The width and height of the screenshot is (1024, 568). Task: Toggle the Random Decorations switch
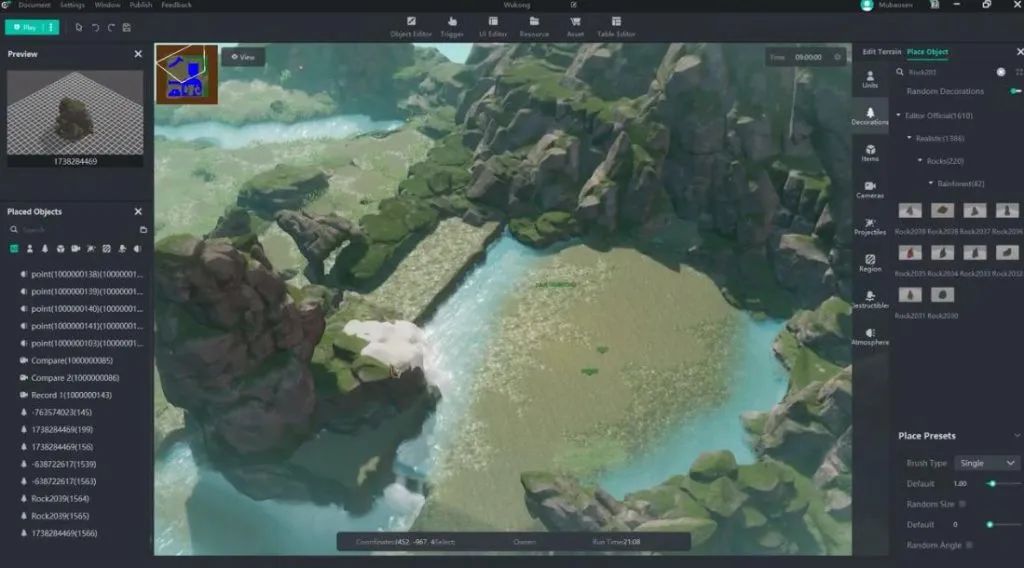1015,91
